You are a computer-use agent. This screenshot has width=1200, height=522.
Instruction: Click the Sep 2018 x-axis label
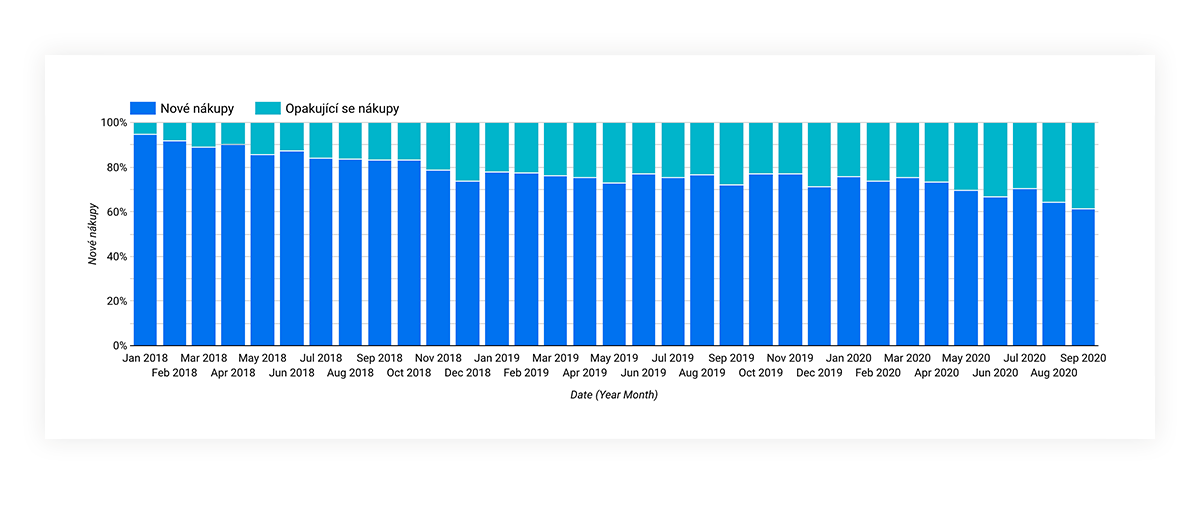coord(380,357)
